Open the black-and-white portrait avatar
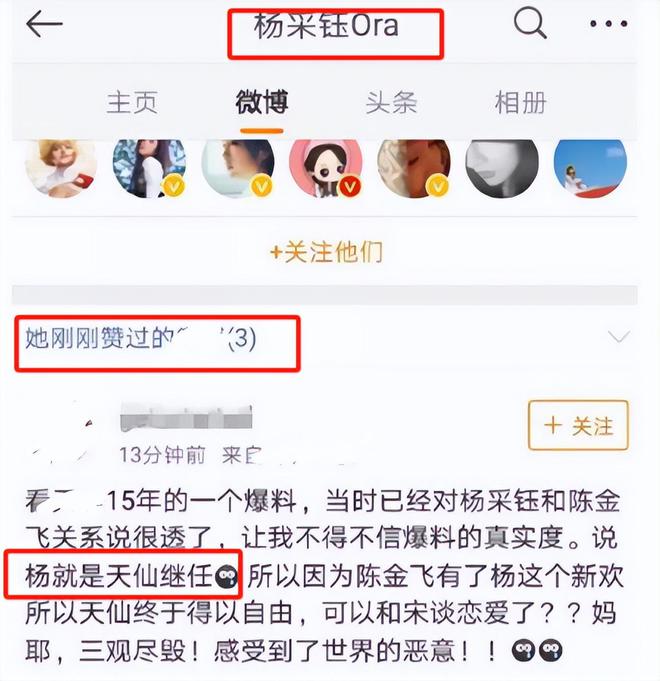Image resolution: width=660 pixels, height=681 pixels. tap(502, 168)
